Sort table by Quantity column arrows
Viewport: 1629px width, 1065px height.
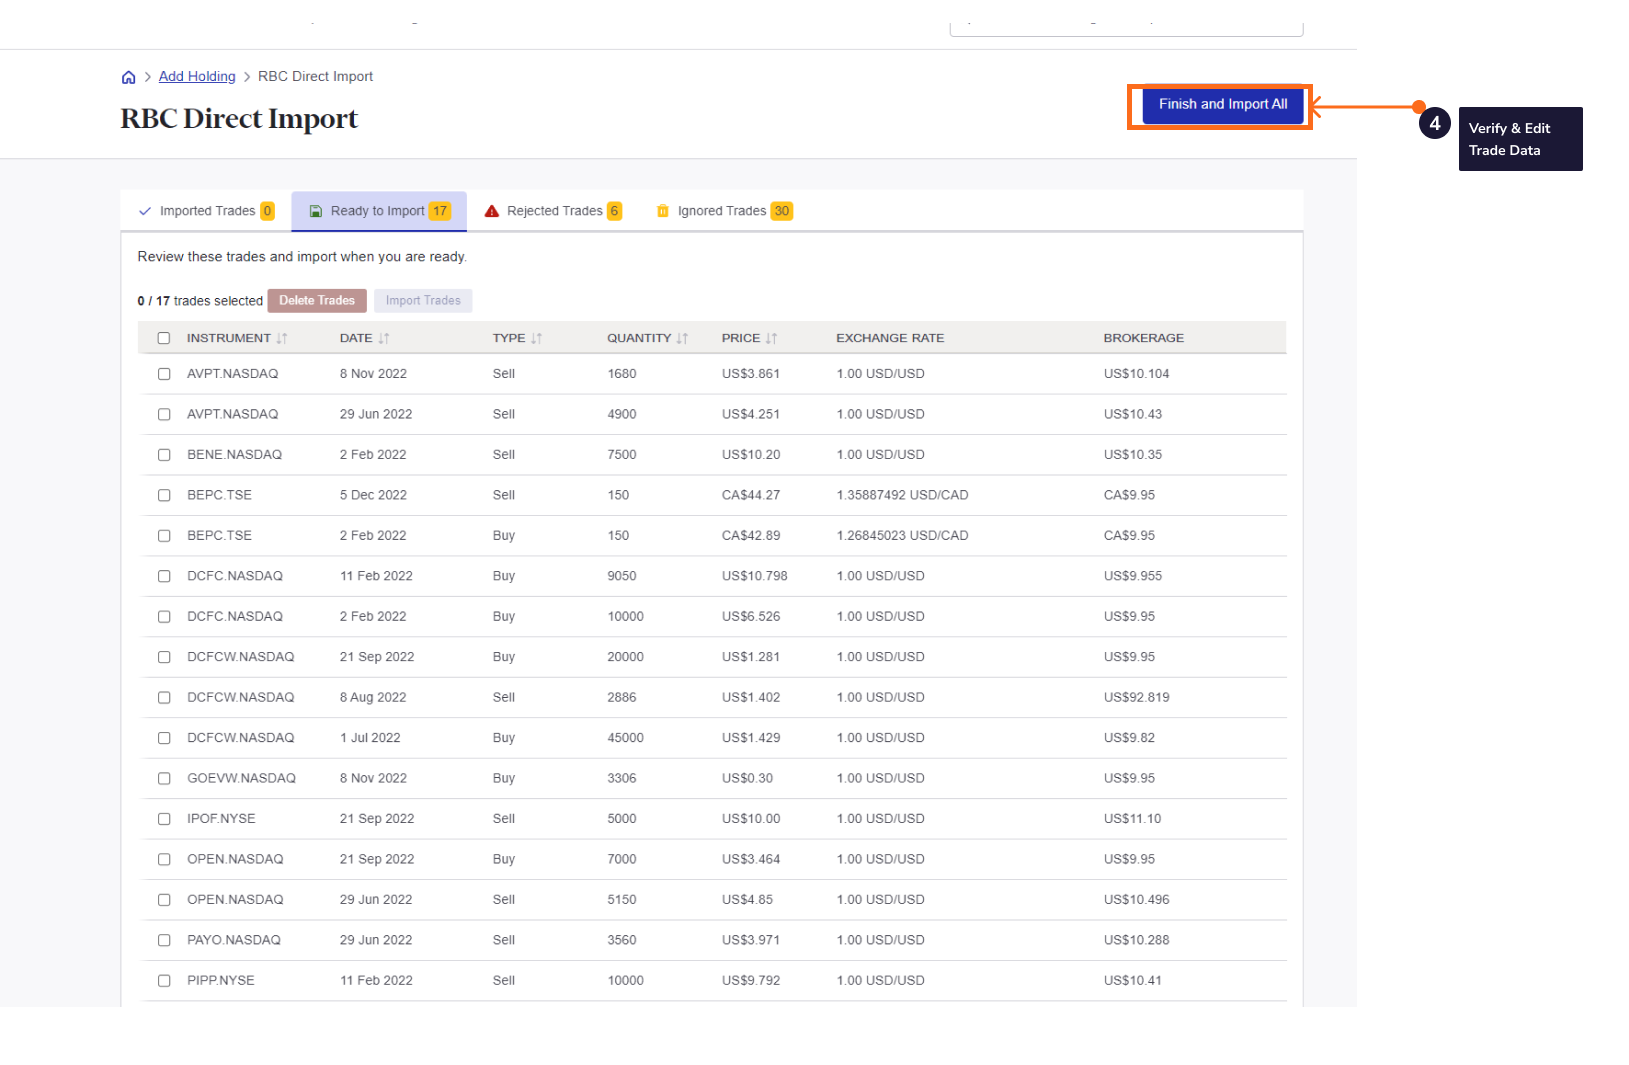[682, 338]
